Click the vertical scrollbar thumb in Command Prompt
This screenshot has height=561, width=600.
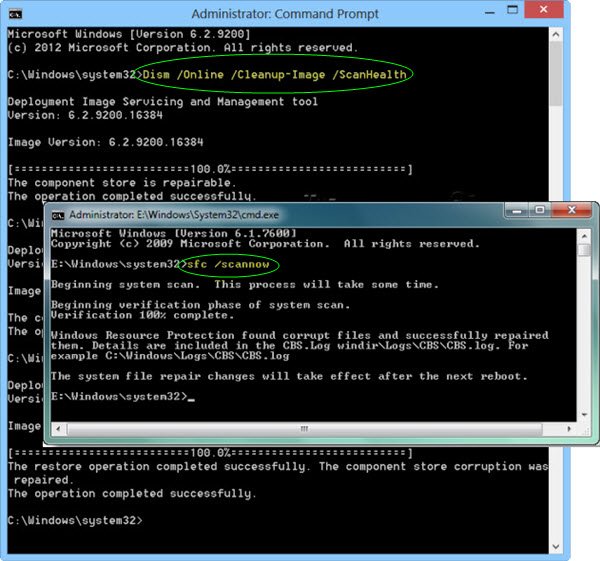556,74
